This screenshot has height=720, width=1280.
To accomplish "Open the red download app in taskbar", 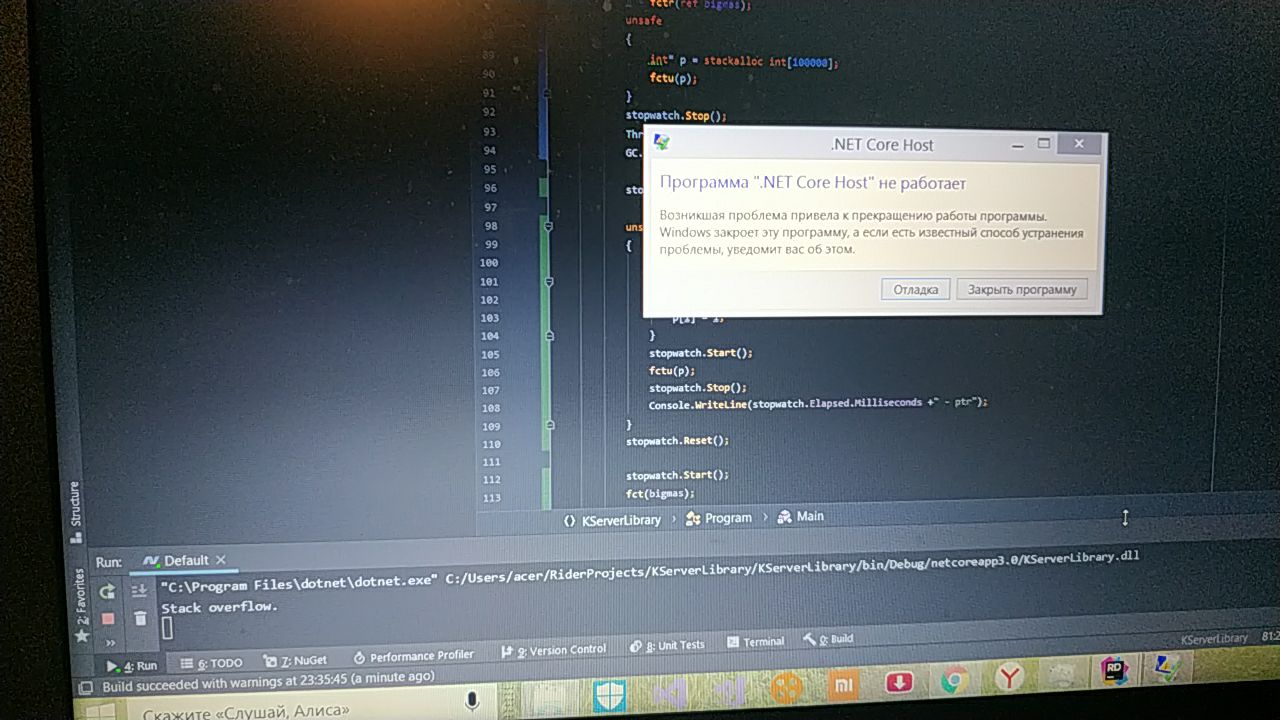I will (x=900, y=683).
